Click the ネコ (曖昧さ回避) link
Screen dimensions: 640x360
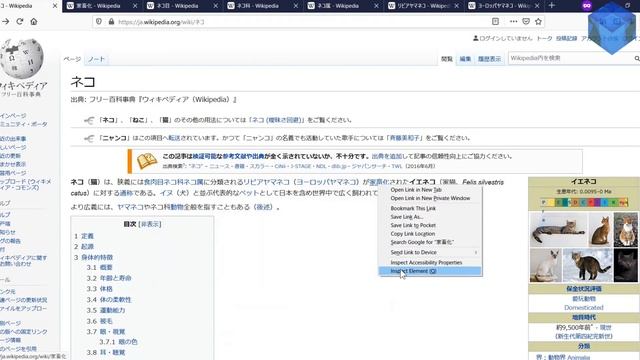[x=277, y=120]
